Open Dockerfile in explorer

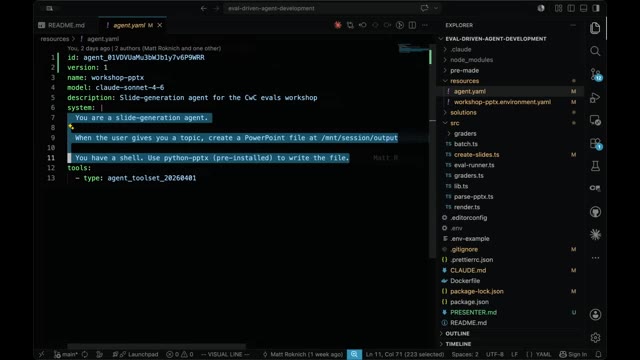click(465, 281)
